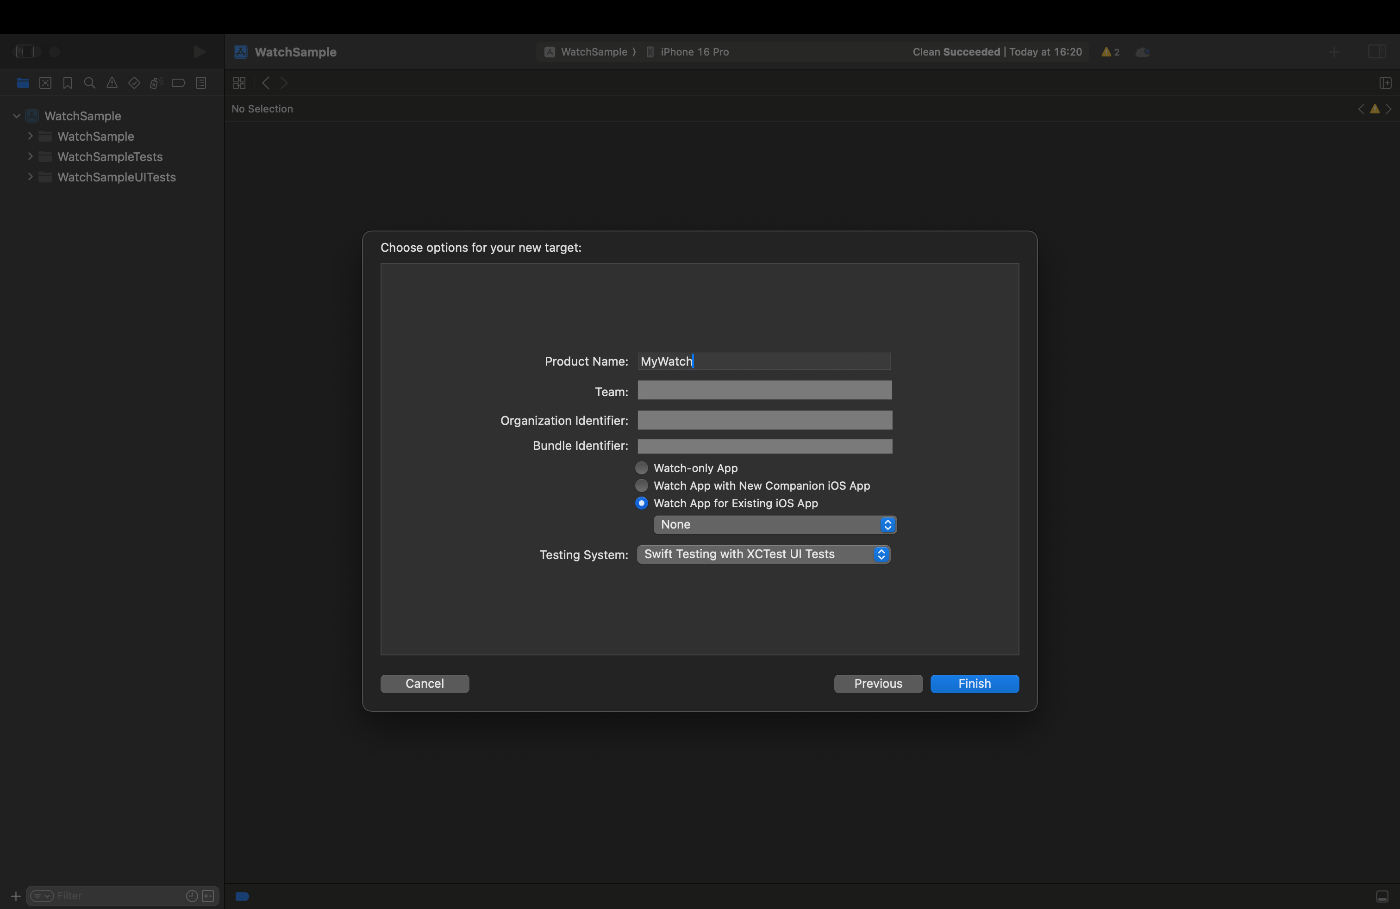Expand the WatchSampleUITests folder

tap(30, 177)
